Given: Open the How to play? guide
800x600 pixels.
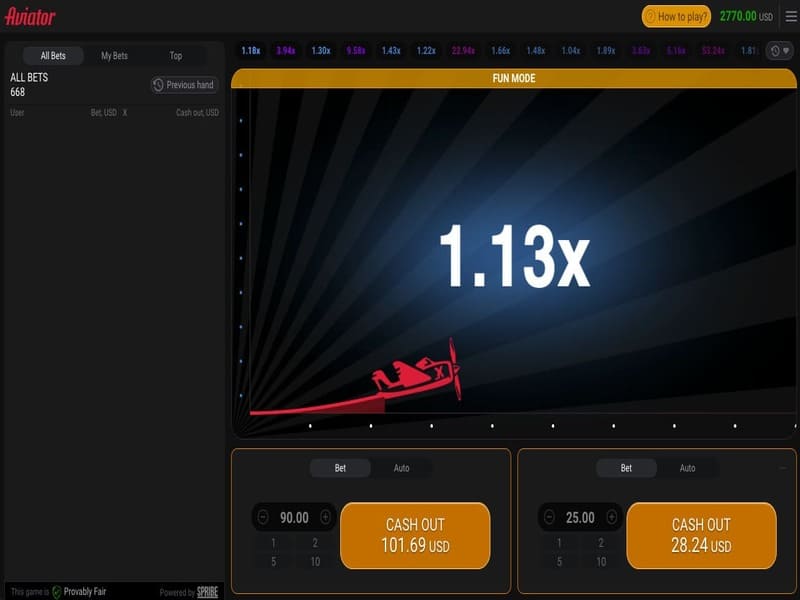Looking at the screenshot, I should tap(676, 16).
